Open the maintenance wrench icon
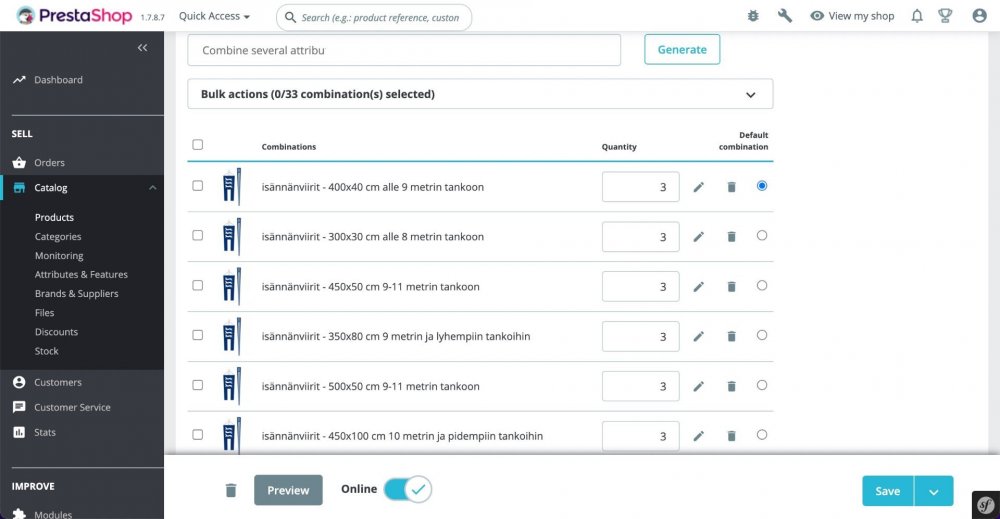1000x519 pixels. (785, 16)
